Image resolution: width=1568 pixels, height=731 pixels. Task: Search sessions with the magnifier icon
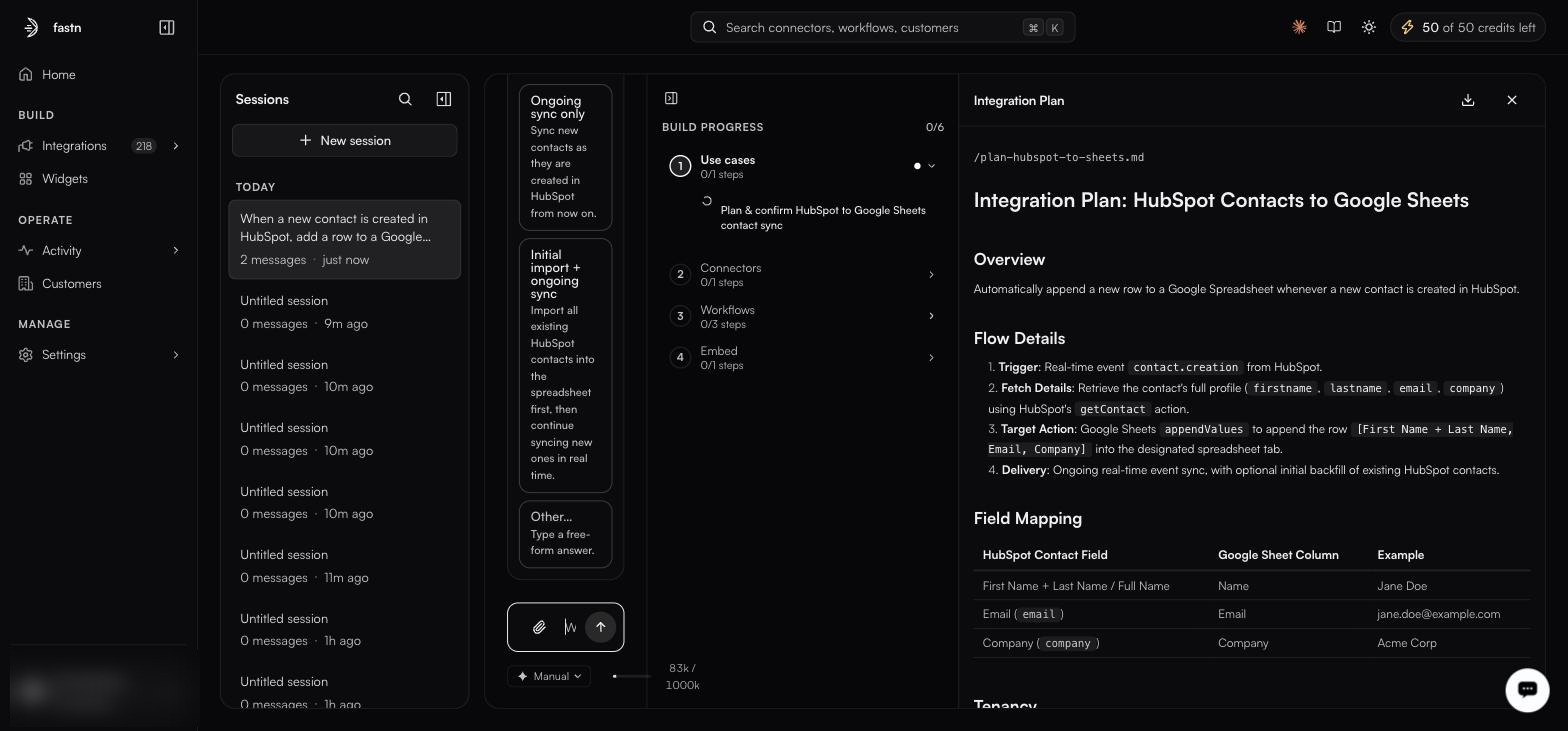pyautogui.click(x=405, y=99)
